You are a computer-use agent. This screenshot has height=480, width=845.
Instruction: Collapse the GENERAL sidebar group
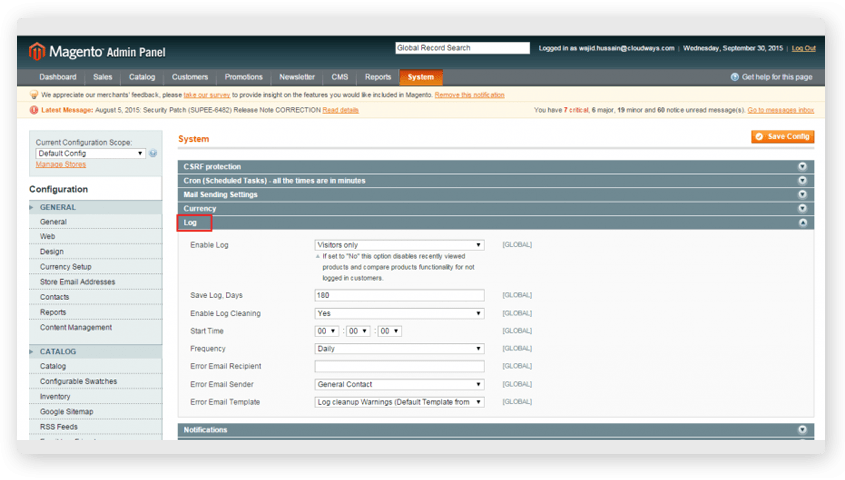(x=95, y=207)
